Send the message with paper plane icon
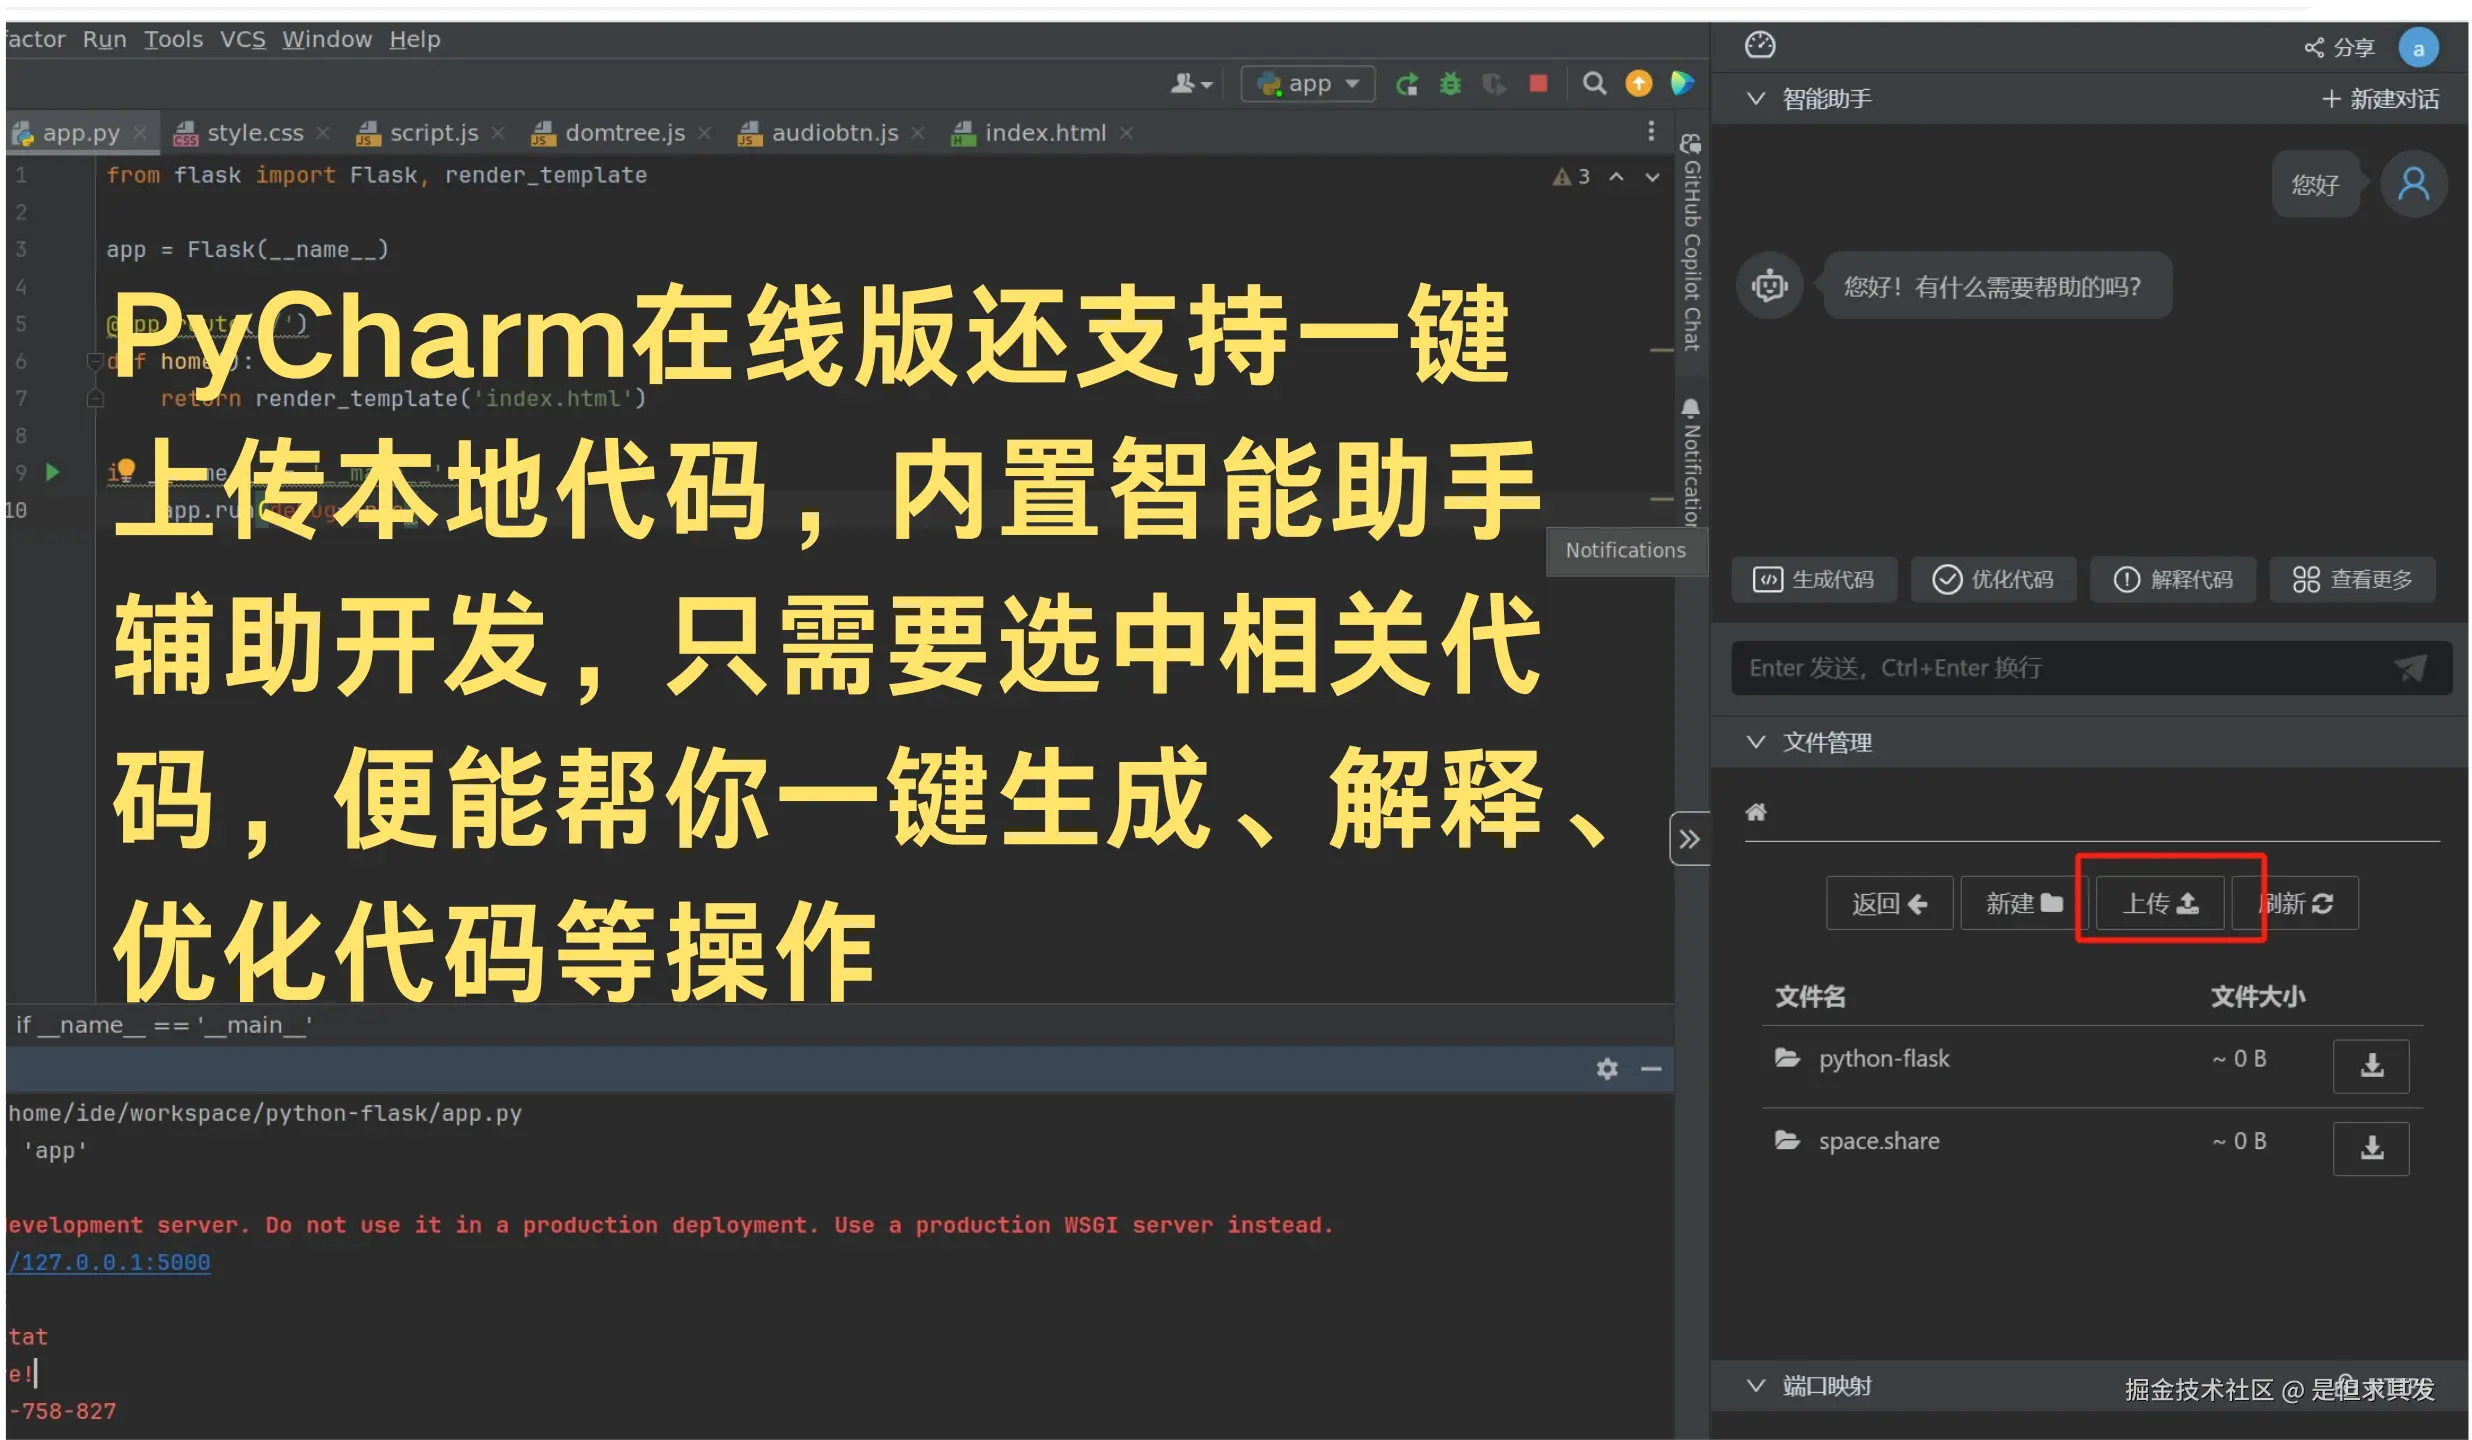This screenshot has height=1440, width=2472. [x=2411, y=667]
